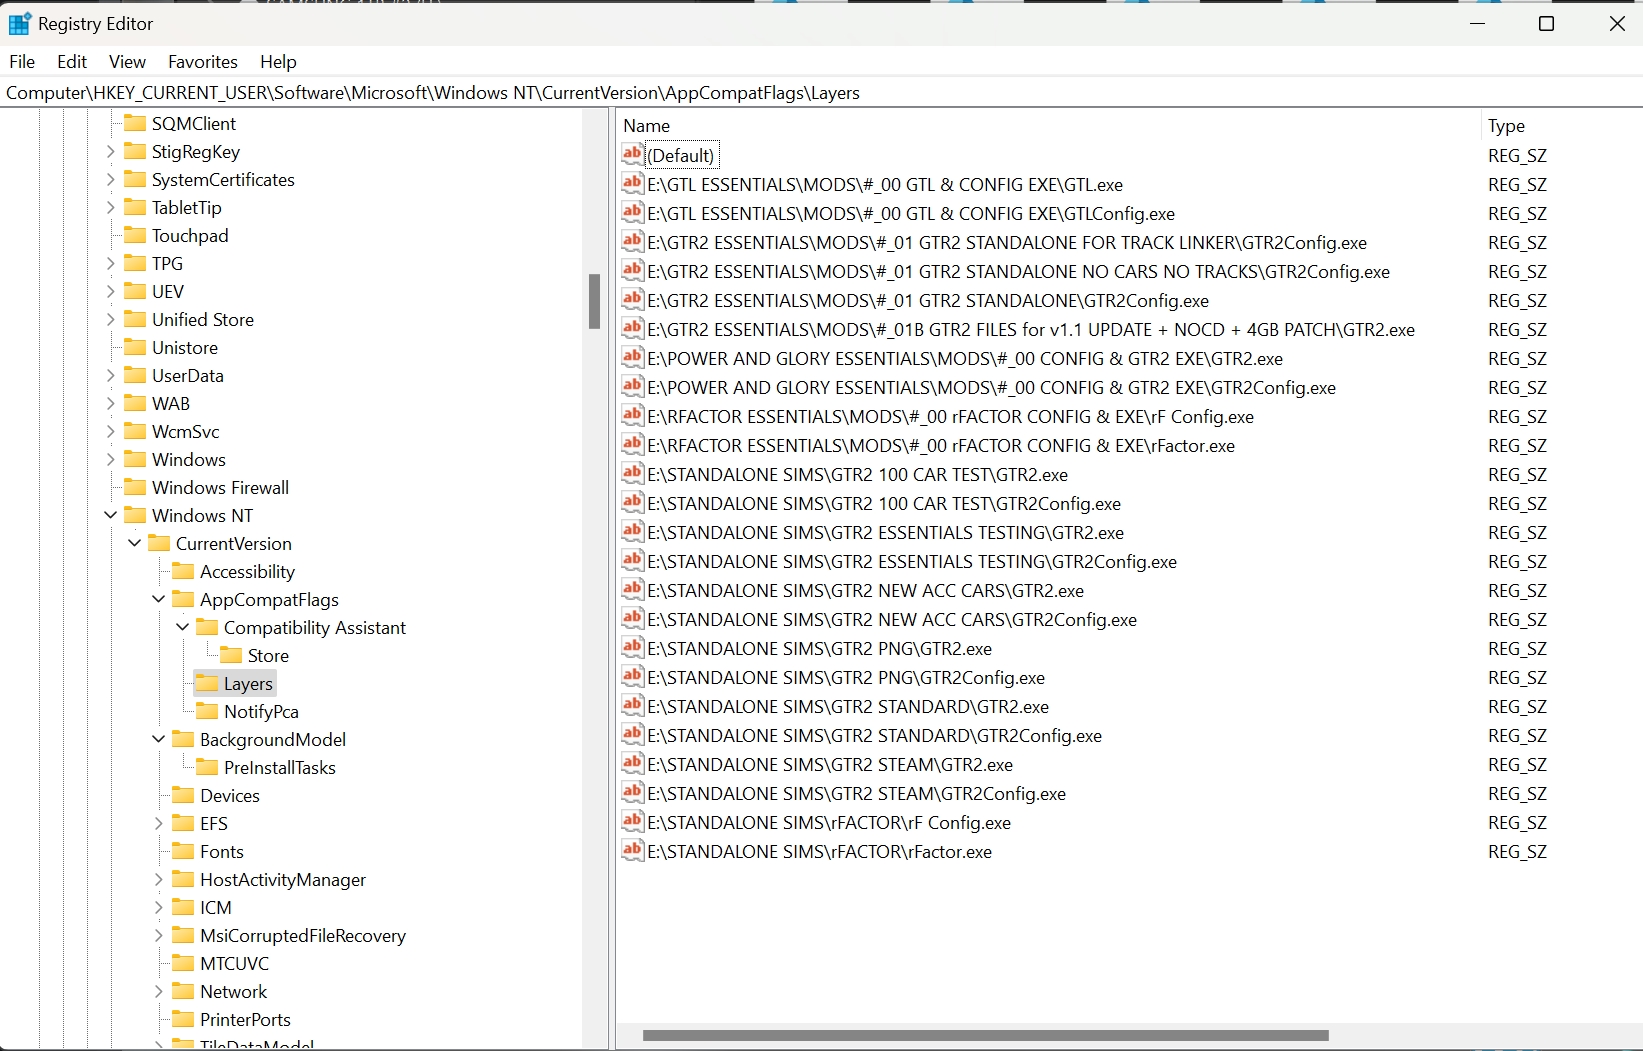Click the string icon beside GTL.exe entry
The width and height of the screenshot is (1643, 1051).
point(632,183)
